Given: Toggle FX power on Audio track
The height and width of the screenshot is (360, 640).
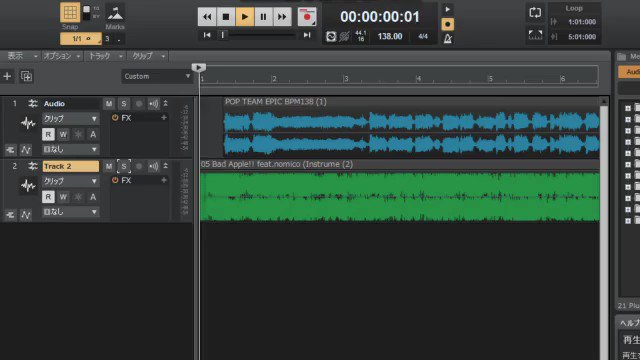Looking at the screenshot, I should (x=115, y=118).
